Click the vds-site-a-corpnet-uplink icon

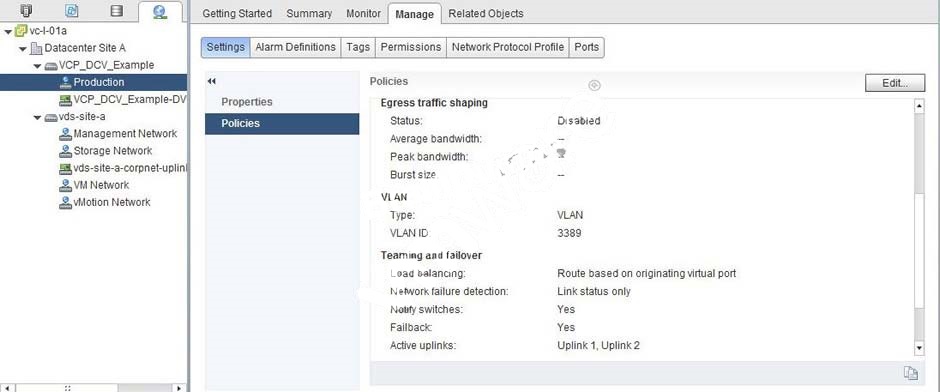(65, 168)
